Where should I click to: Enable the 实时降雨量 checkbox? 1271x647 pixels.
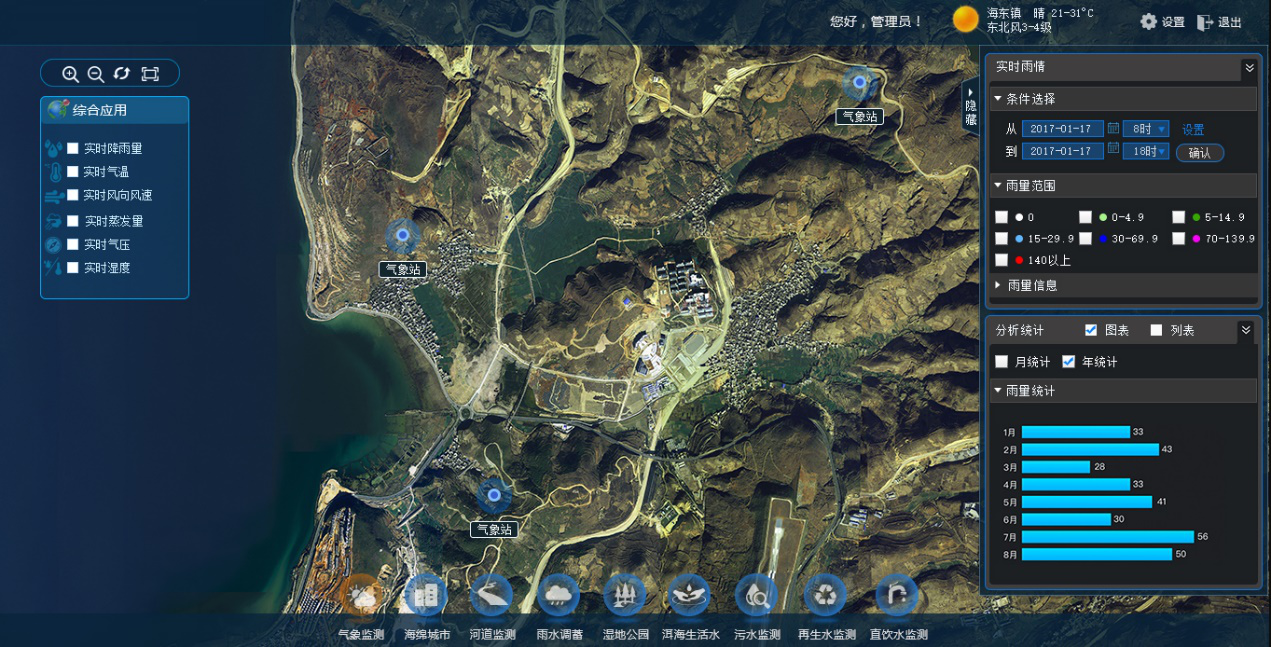click(x=73, y=148)
